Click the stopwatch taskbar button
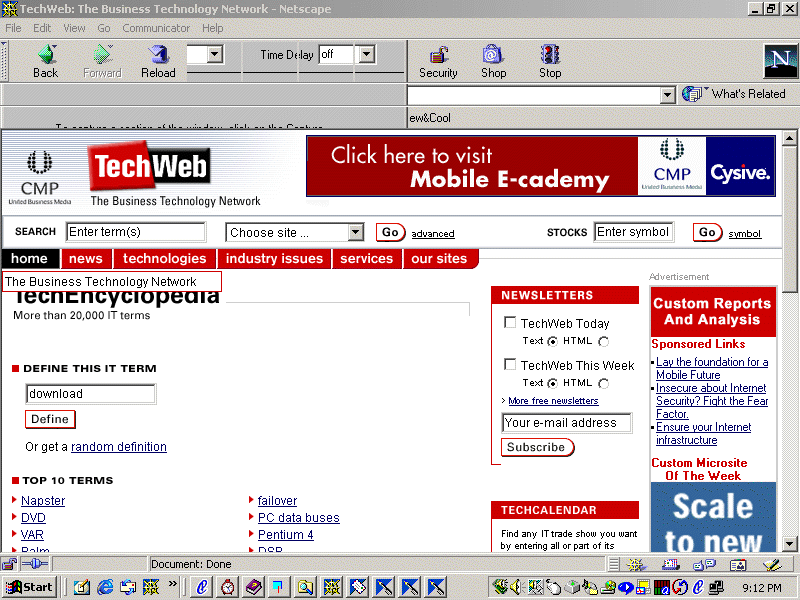Viewport: 800px width, 600px height. click(228, 587)
